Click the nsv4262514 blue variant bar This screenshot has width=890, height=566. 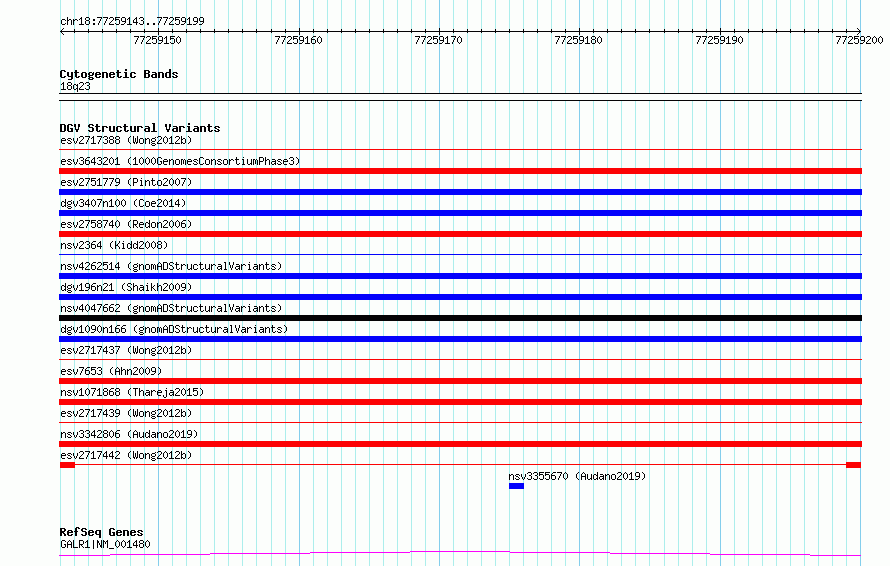(460, 276)
